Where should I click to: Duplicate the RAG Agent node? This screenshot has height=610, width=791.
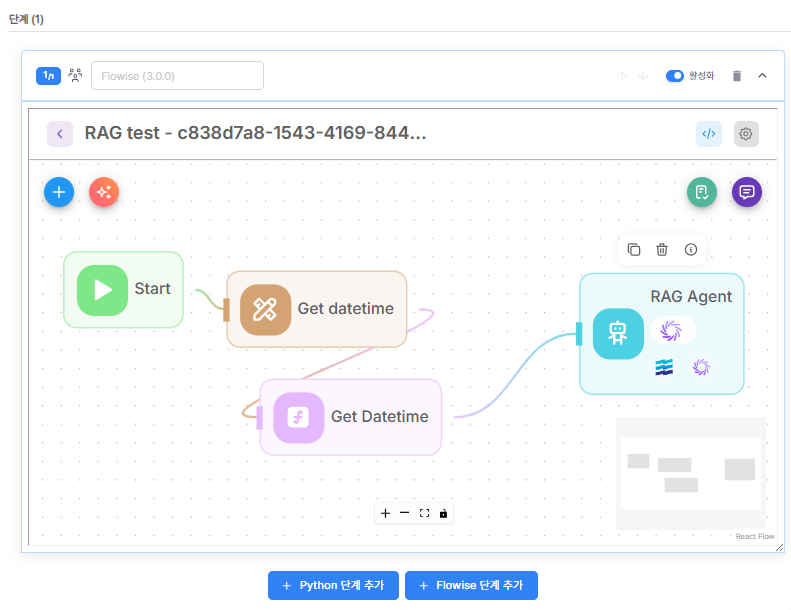pos(633,250)
